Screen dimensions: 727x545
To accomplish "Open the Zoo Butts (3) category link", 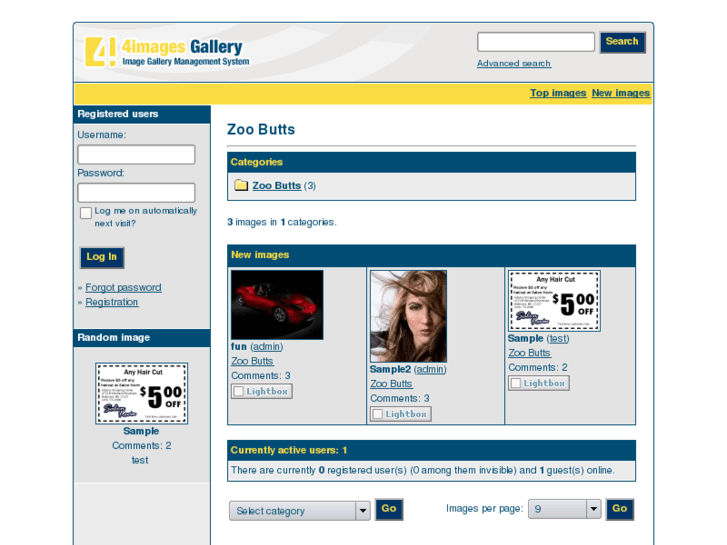I will 277,186.
